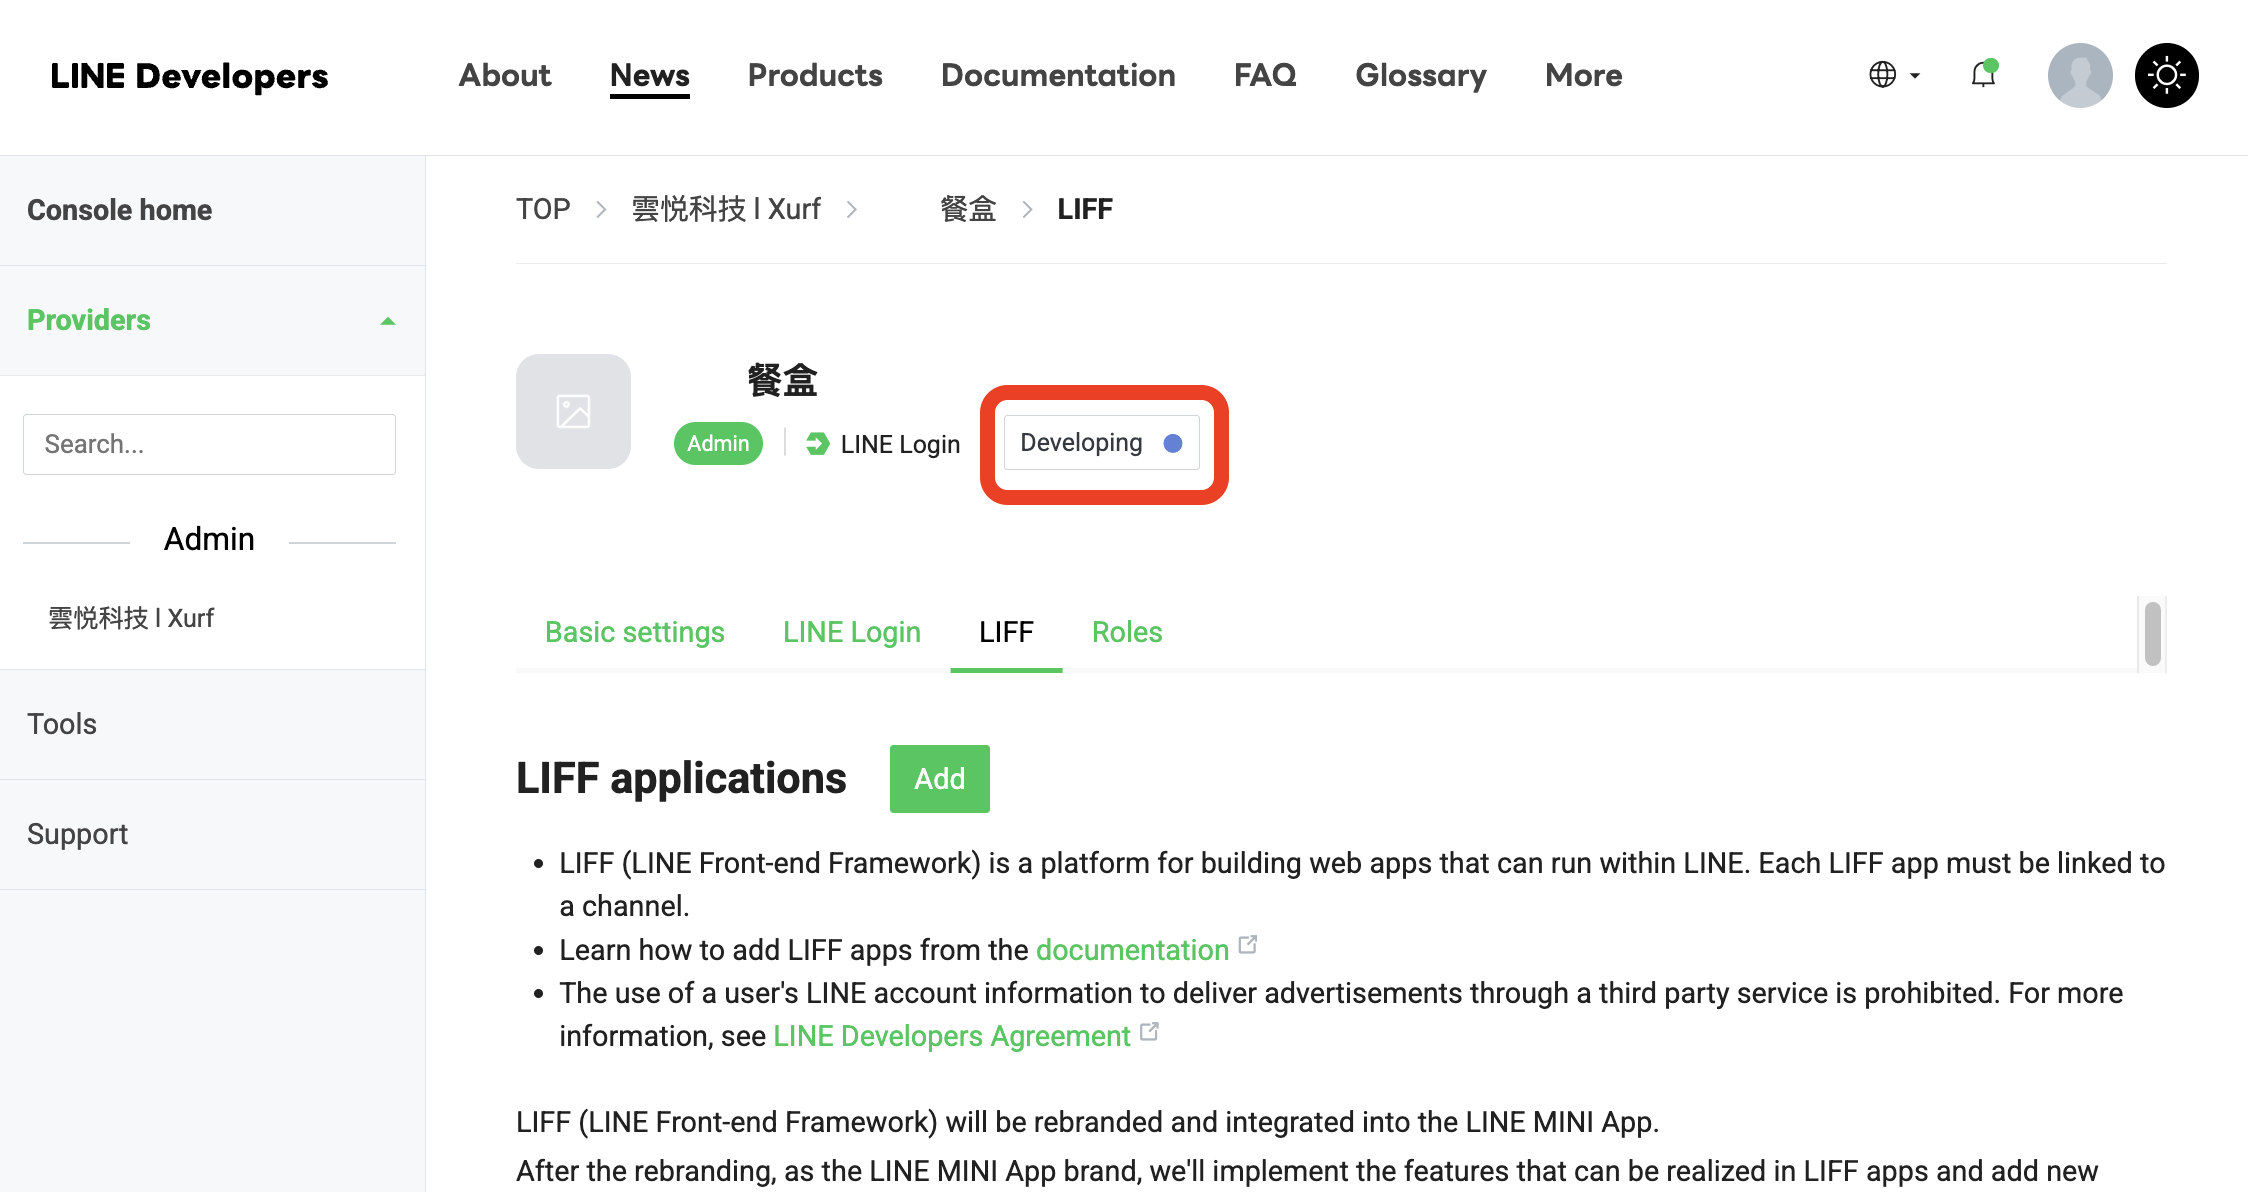Screen dimensions: 2248x1192
Task: Open external link icon beside documentation
Action: (1248, 945)
